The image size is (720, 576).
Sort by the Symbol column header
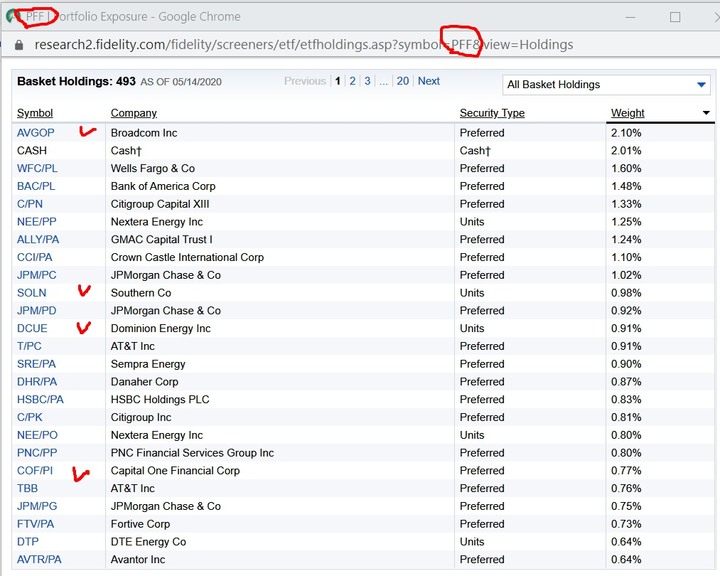point(35,113)
